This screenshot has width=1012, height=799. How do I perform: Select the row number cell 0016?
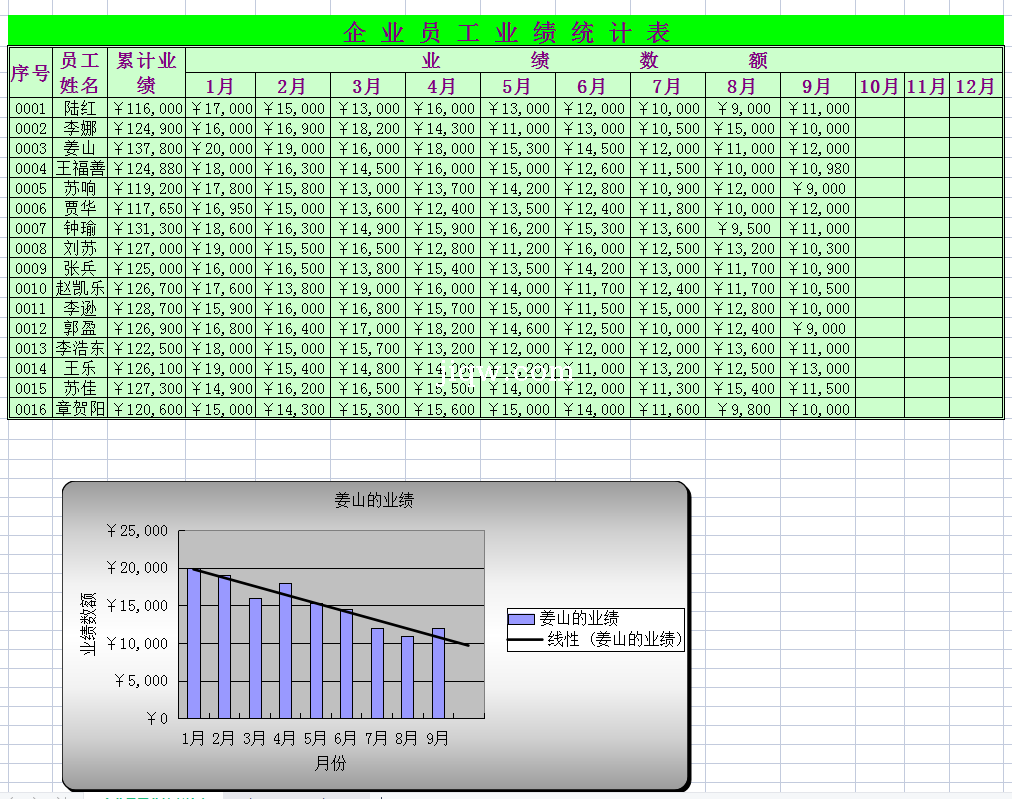click(x=30, y=409)
